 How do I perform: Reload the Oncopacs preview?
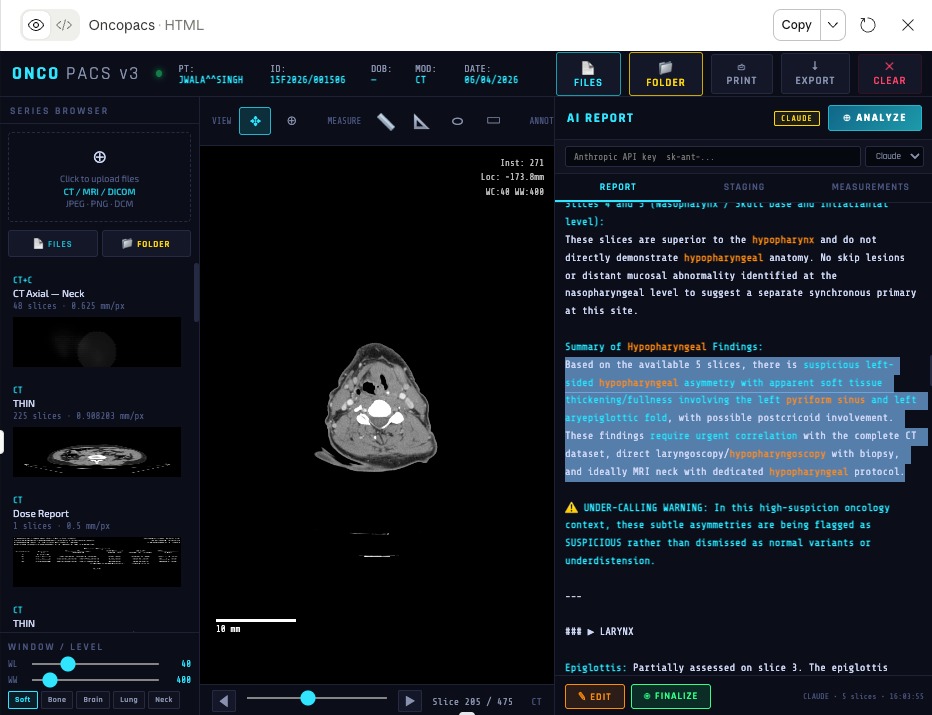pos(868,25)
